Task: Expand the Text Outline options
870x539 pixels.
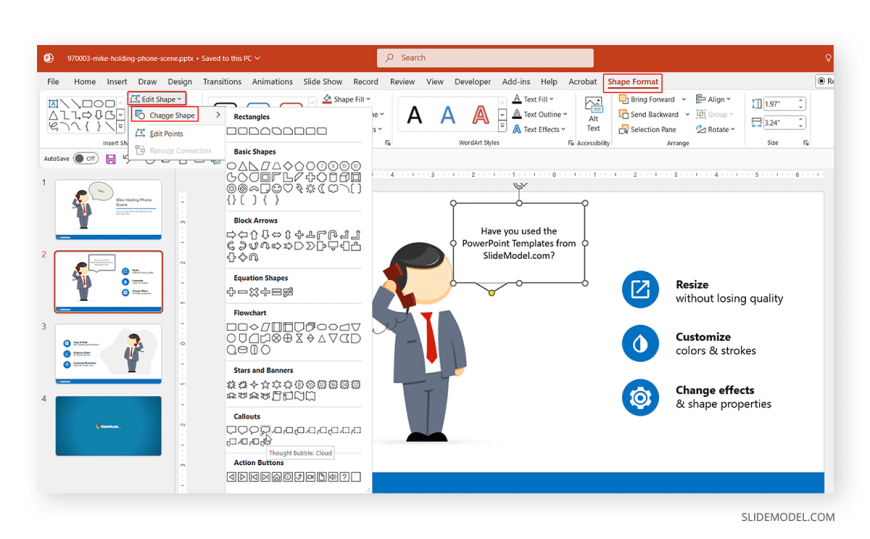Action: pyautogui.click(x=565, y=114)
